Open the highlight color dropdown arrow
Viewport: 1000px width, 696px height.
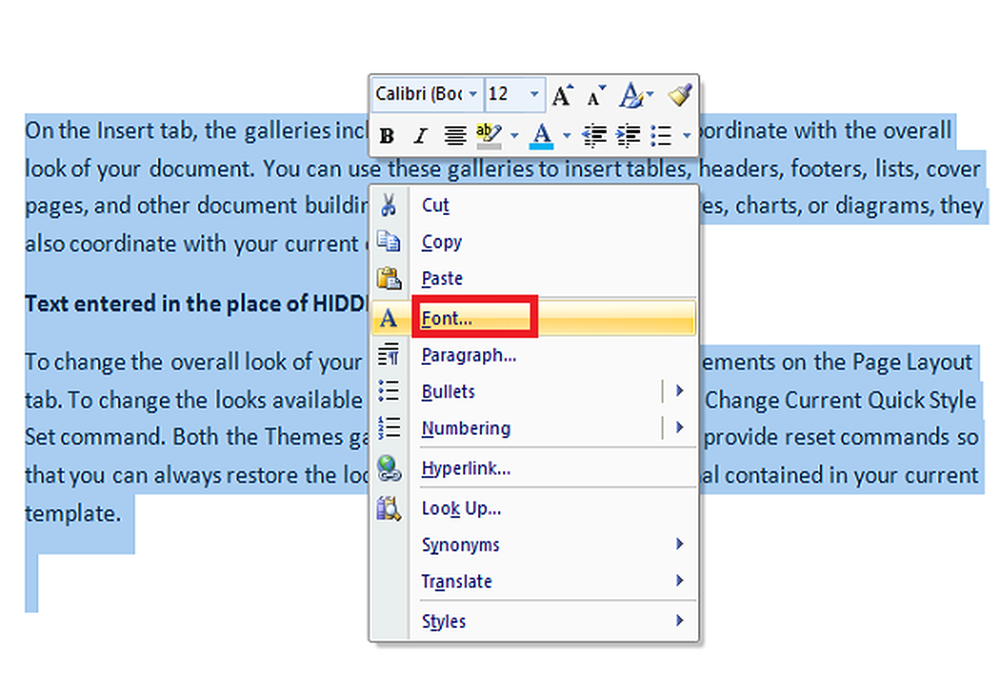514,136
